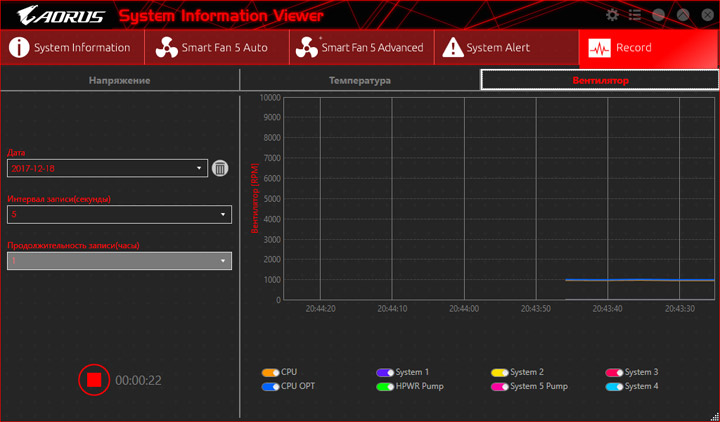Screen dimensions: 720x422
Task: Open the settings gear icon
Action: (x=612, y=15)
